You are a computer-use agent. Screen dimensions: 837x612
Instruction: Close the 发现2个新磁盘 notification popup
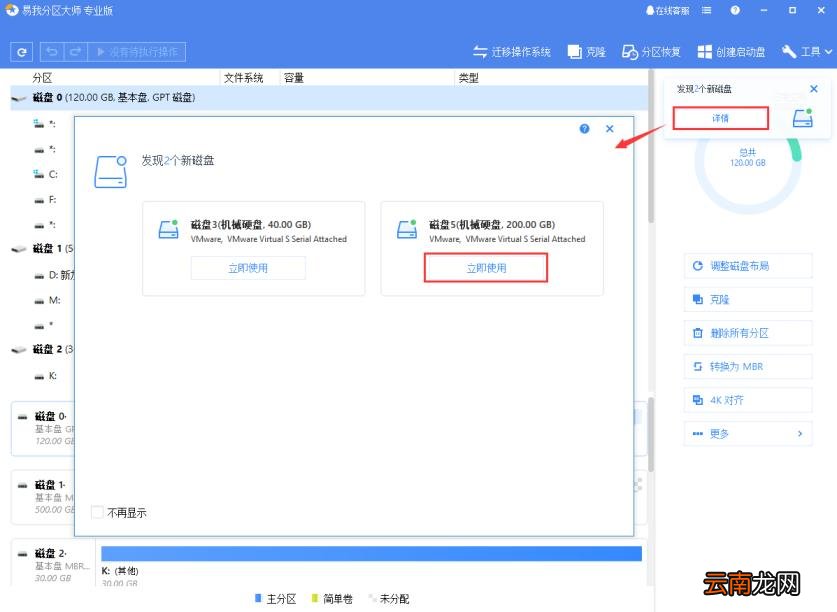click(x=814, y=89)
